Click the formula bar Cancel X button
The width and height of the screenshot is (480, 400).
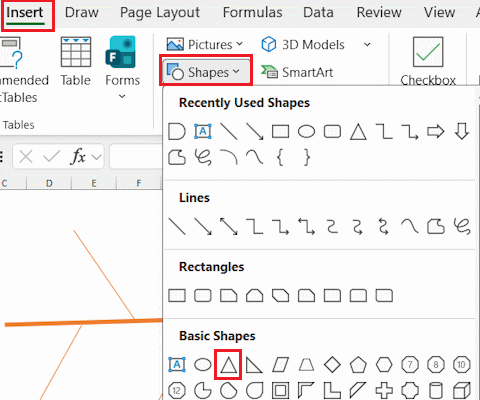(x=26, y=156)
